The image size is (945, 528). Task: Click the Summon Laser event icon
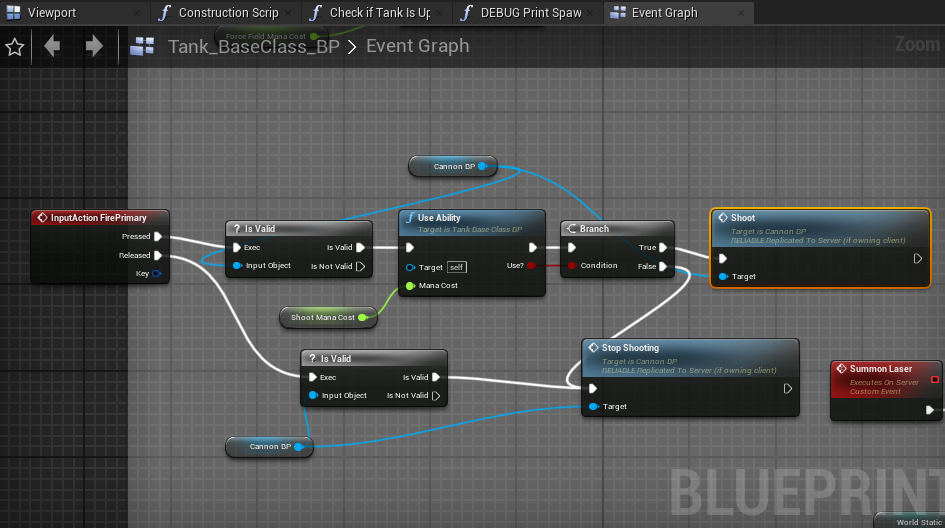point(841,368)
